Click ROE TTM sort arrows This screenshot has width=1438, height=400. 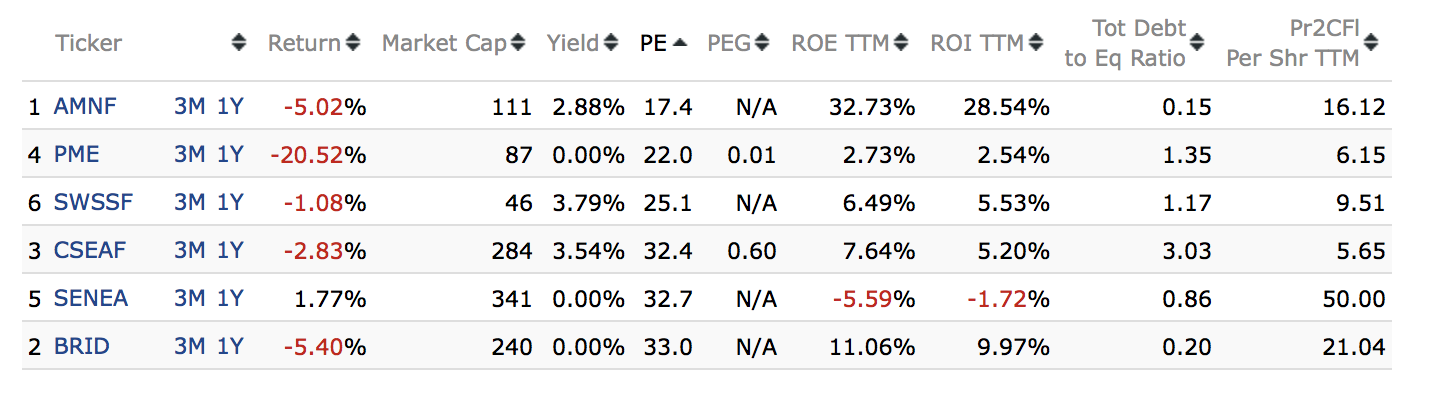click(x=901, y=43)
